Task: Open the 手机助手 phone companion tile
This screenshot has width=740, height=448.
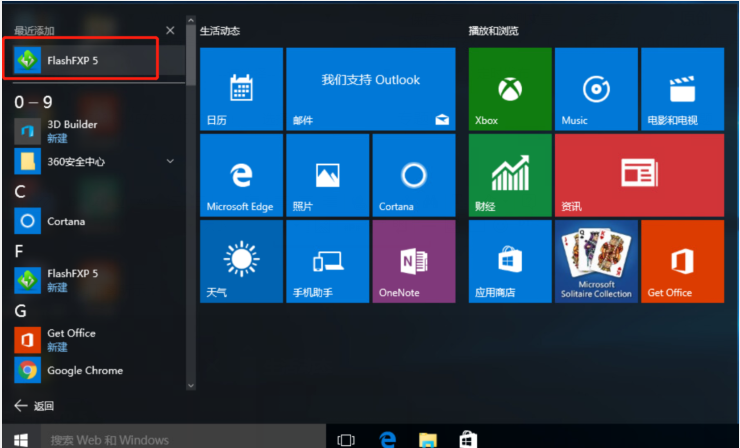Action: pos(328,261)
